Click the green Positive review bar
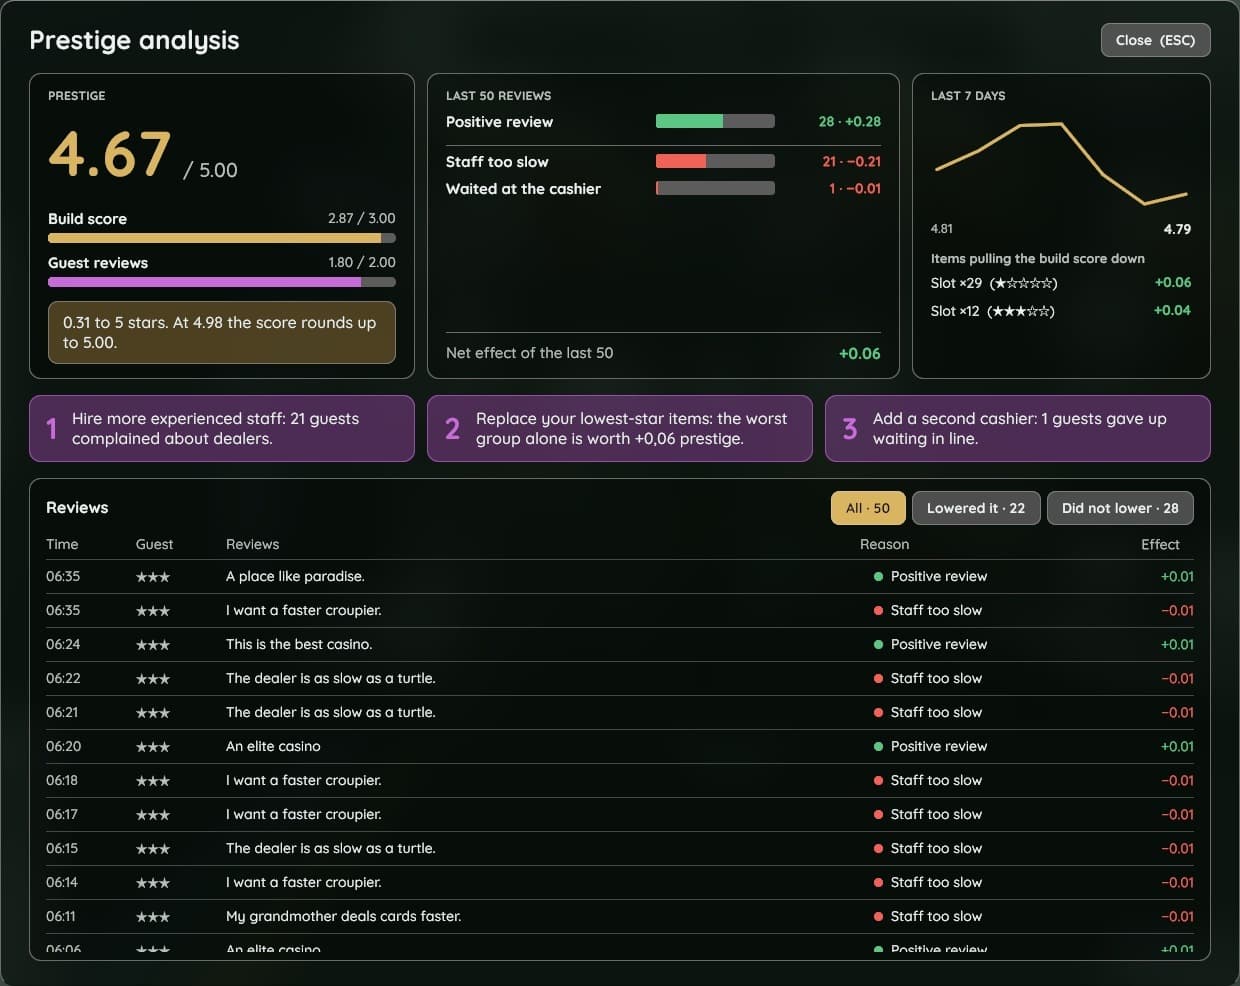 pos(715,121)
